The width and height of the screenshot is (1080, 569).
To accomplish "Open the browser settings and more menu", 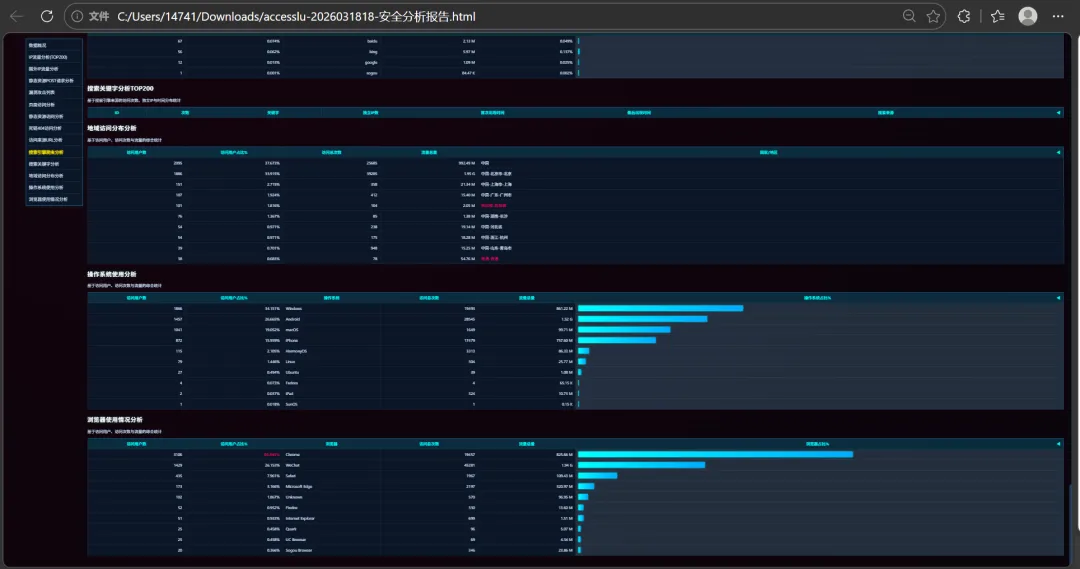I will [1058, 16].
